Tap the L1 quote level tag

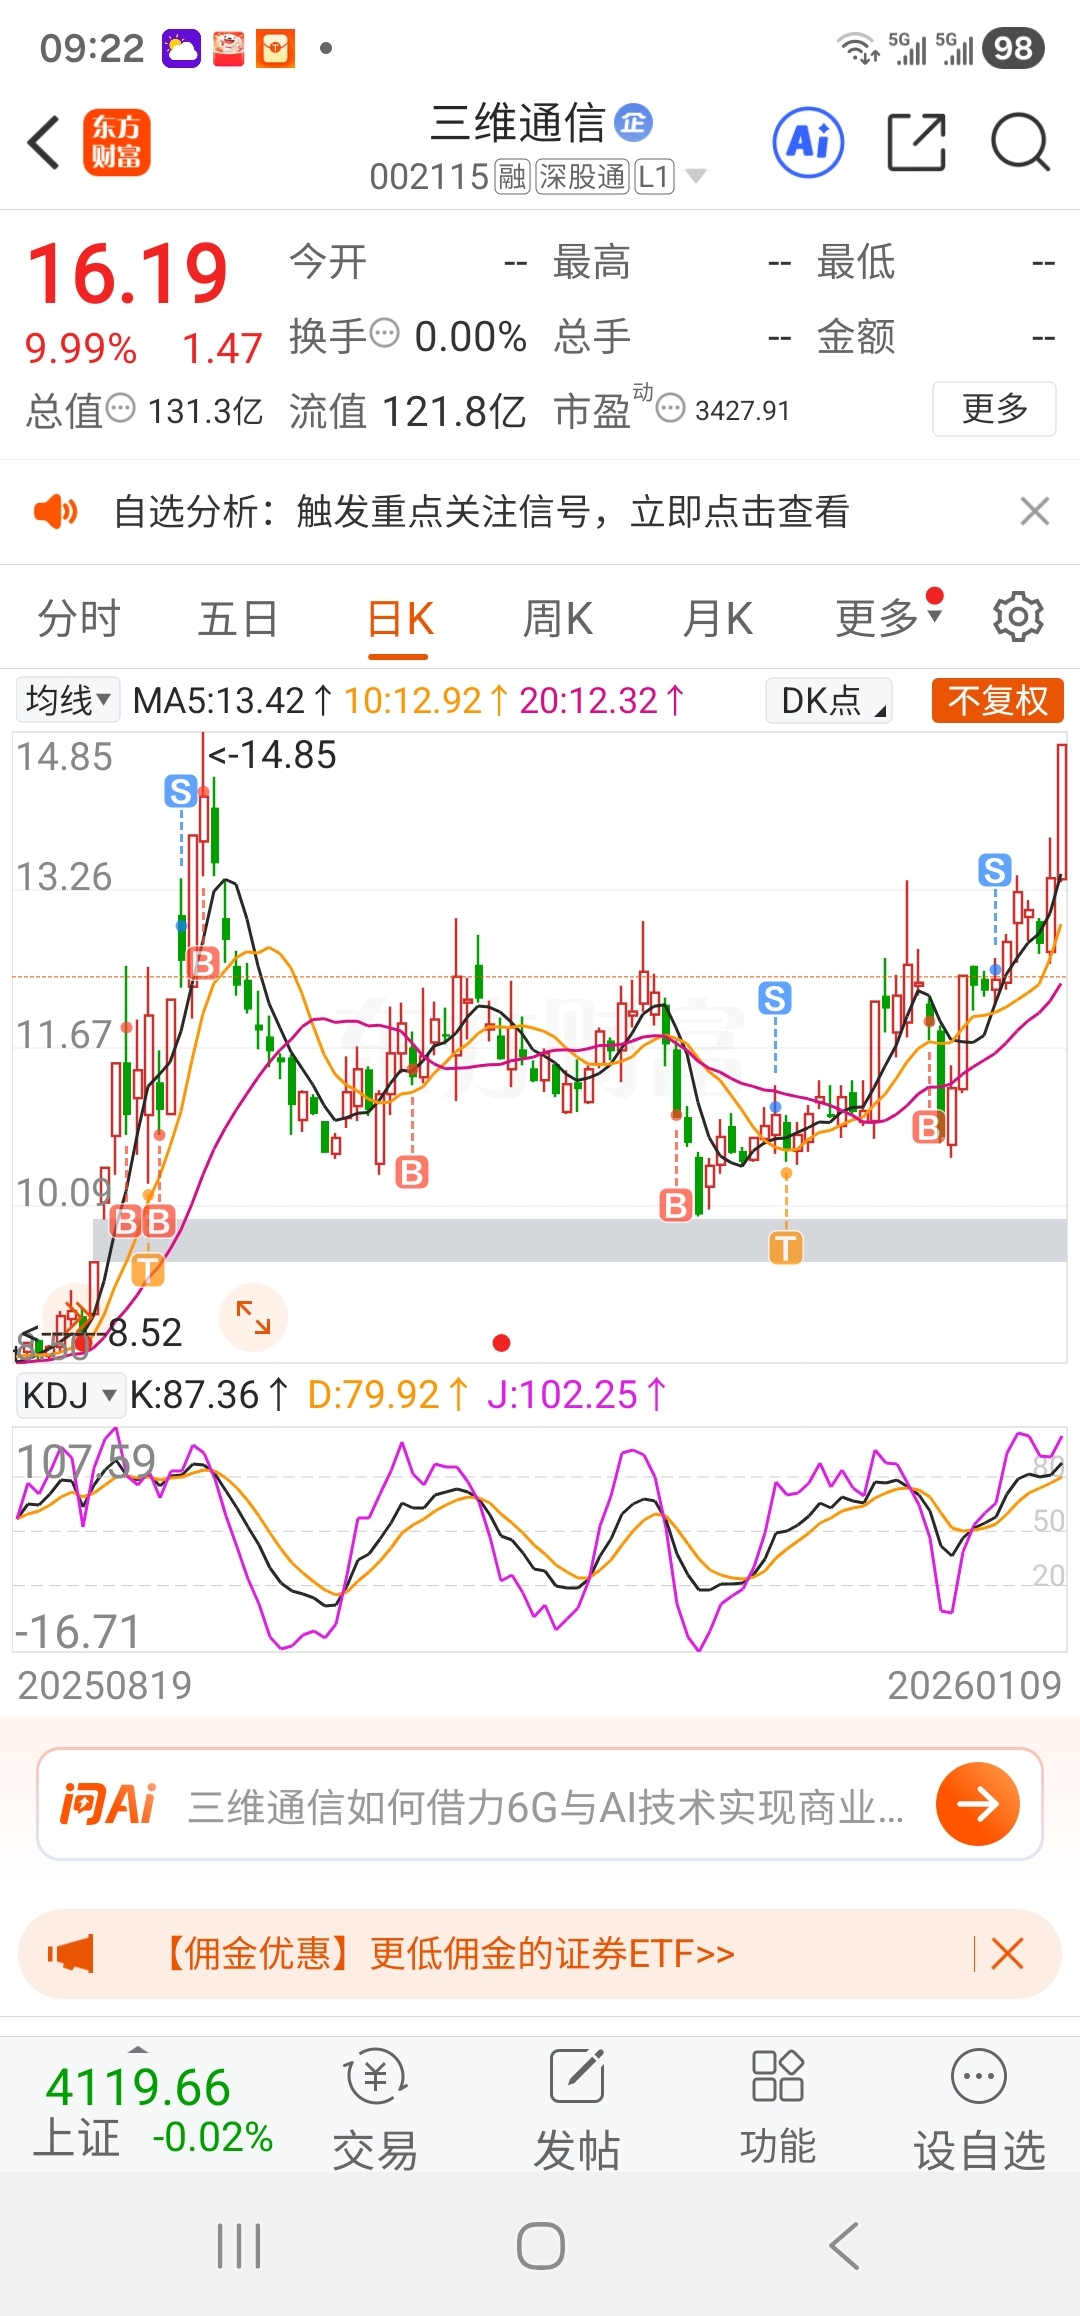tap(654, 177)
